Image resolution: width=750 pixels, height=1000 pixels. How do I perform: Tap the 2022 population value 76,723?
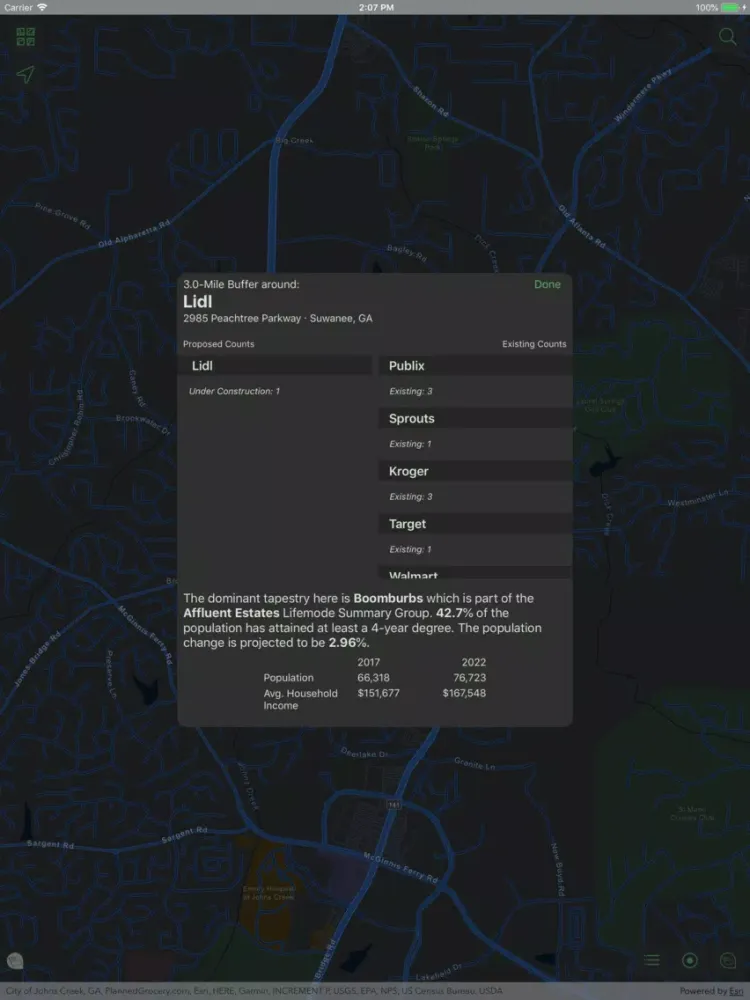point(469,678)
